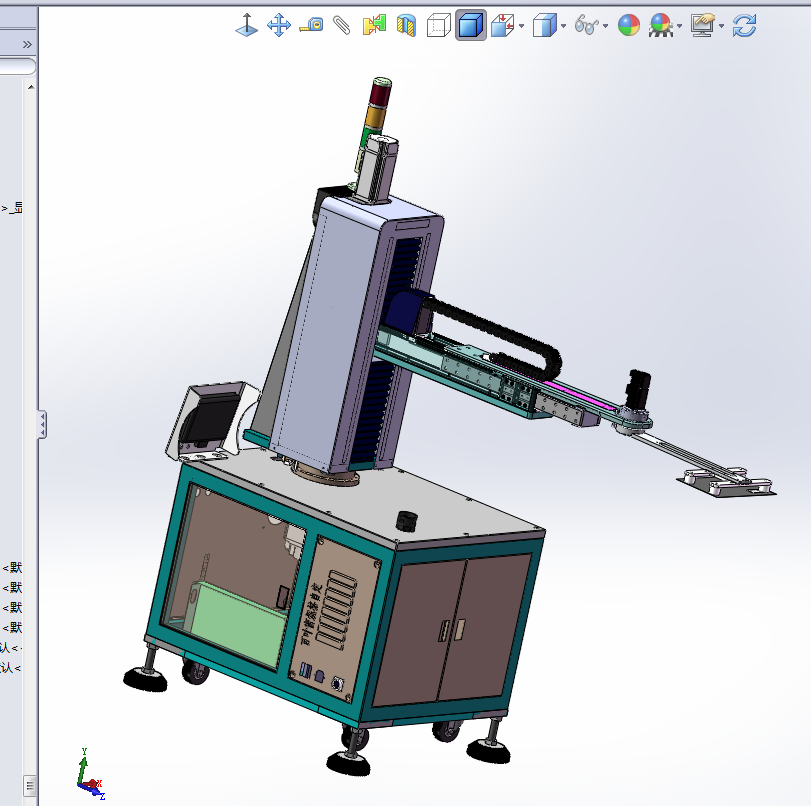This screenshot has height=806, width=811.
Task: Switch to wireframe display style
Action: click(x=438, y=25)
